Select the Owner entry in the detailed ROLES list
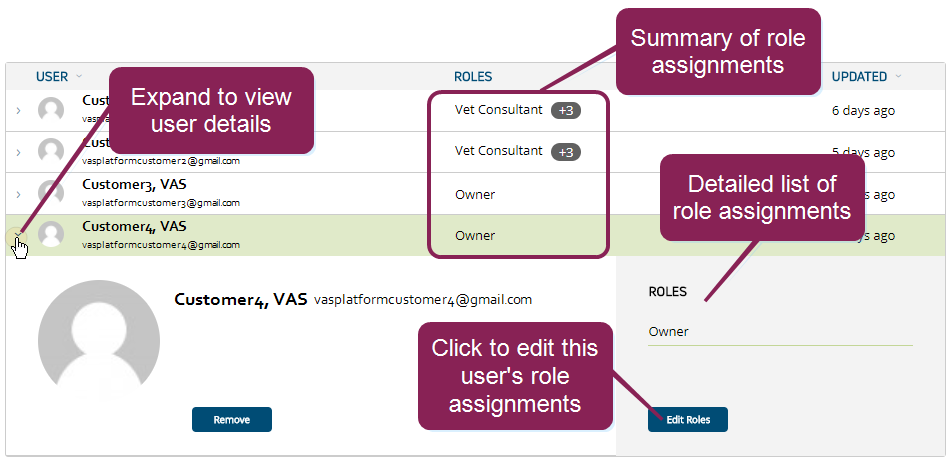The width and height of the screenshot is (952, 463). tap(669, 331)
